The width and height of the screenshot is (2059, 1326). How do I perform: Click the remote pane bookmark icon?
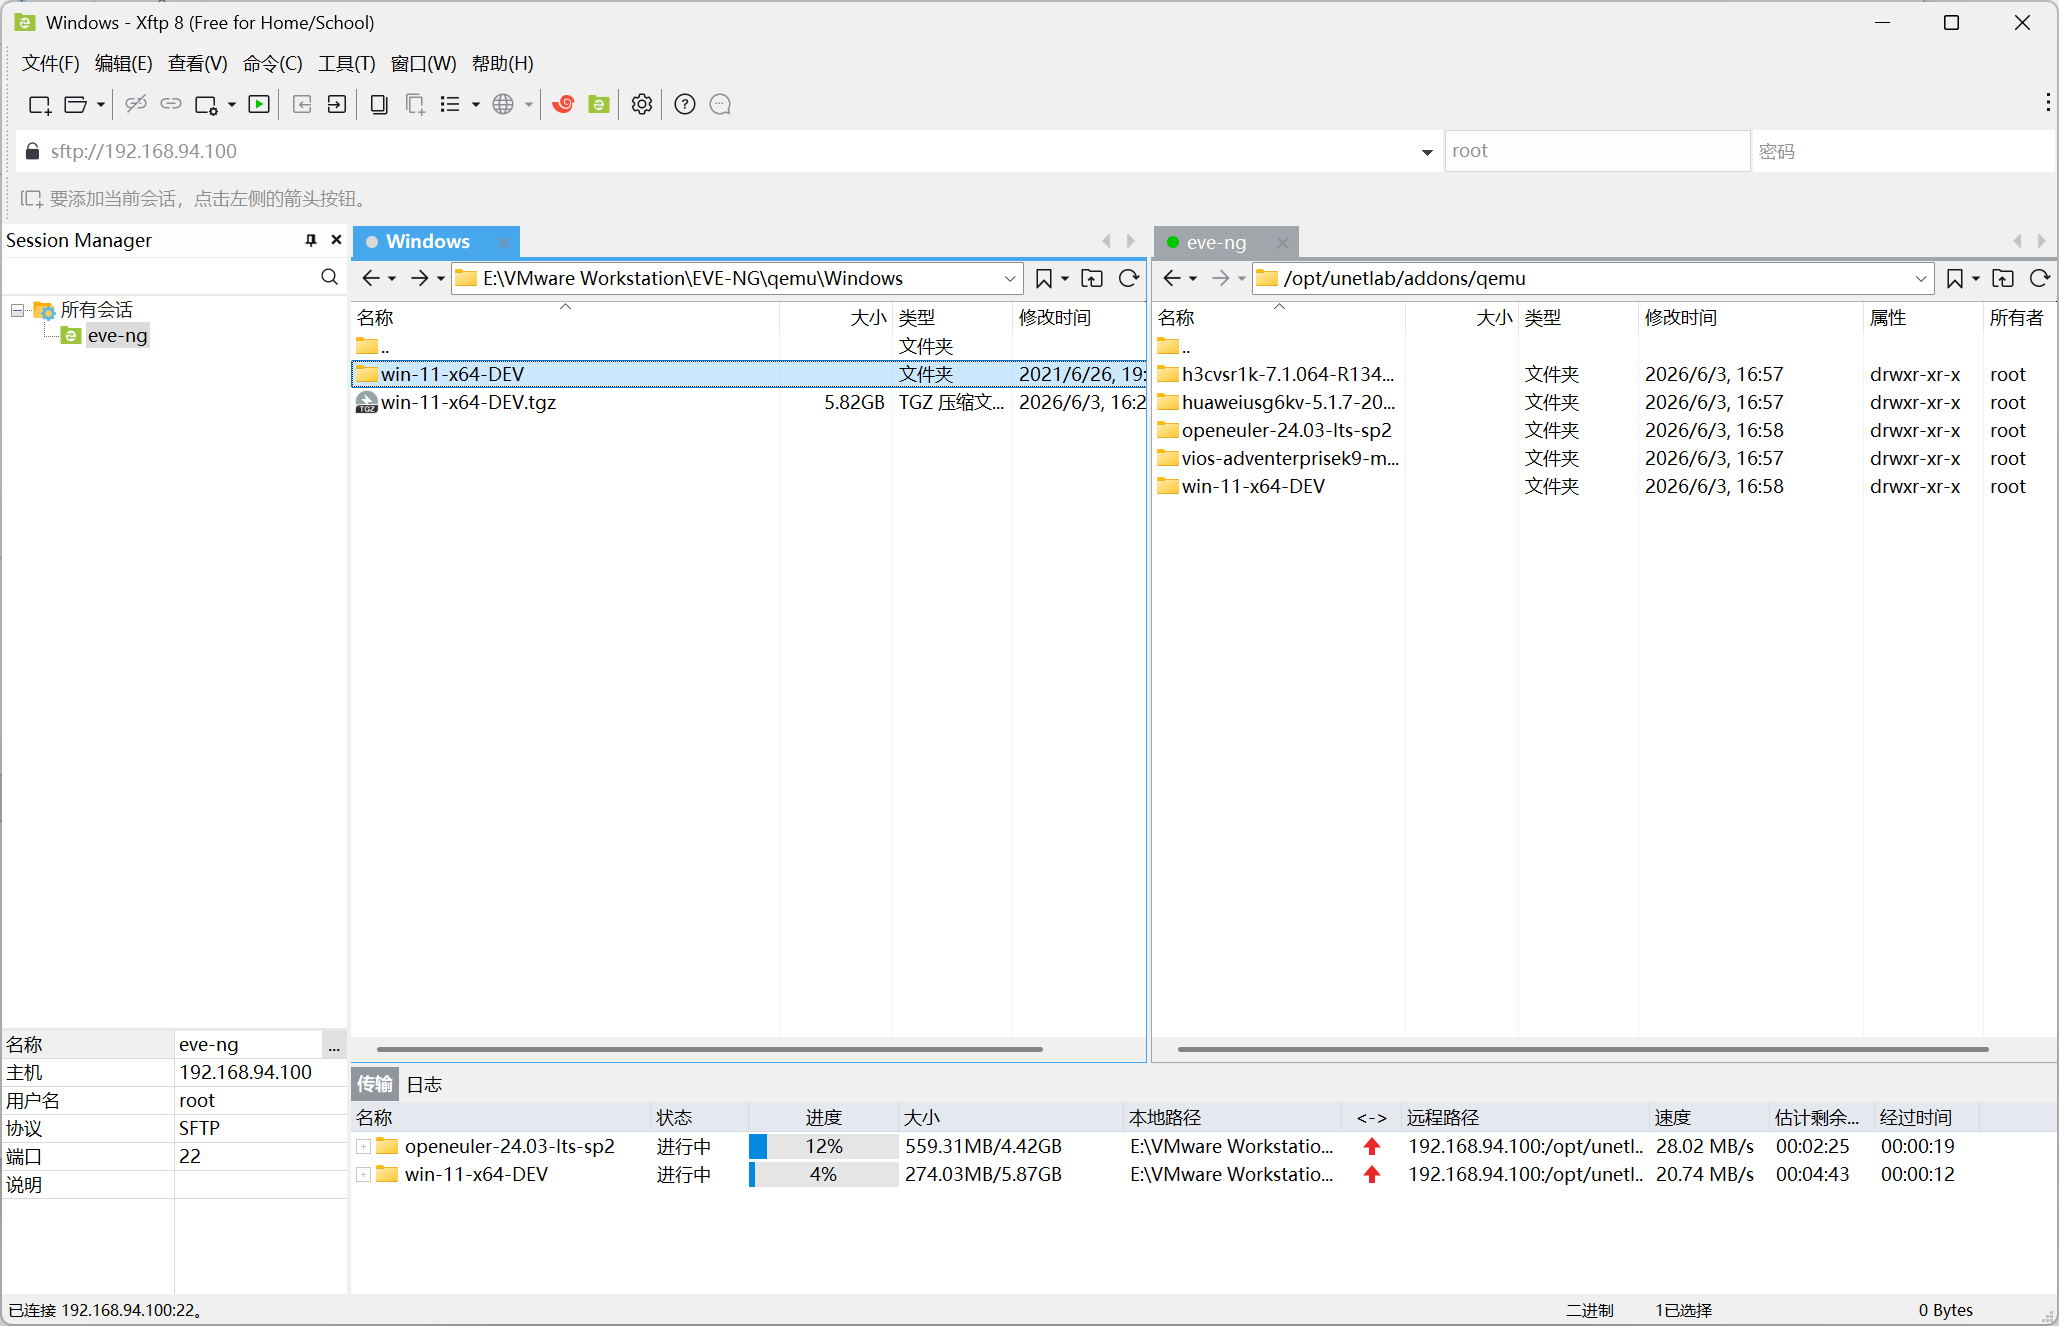pyautogui.click(x=1955, y=278)
